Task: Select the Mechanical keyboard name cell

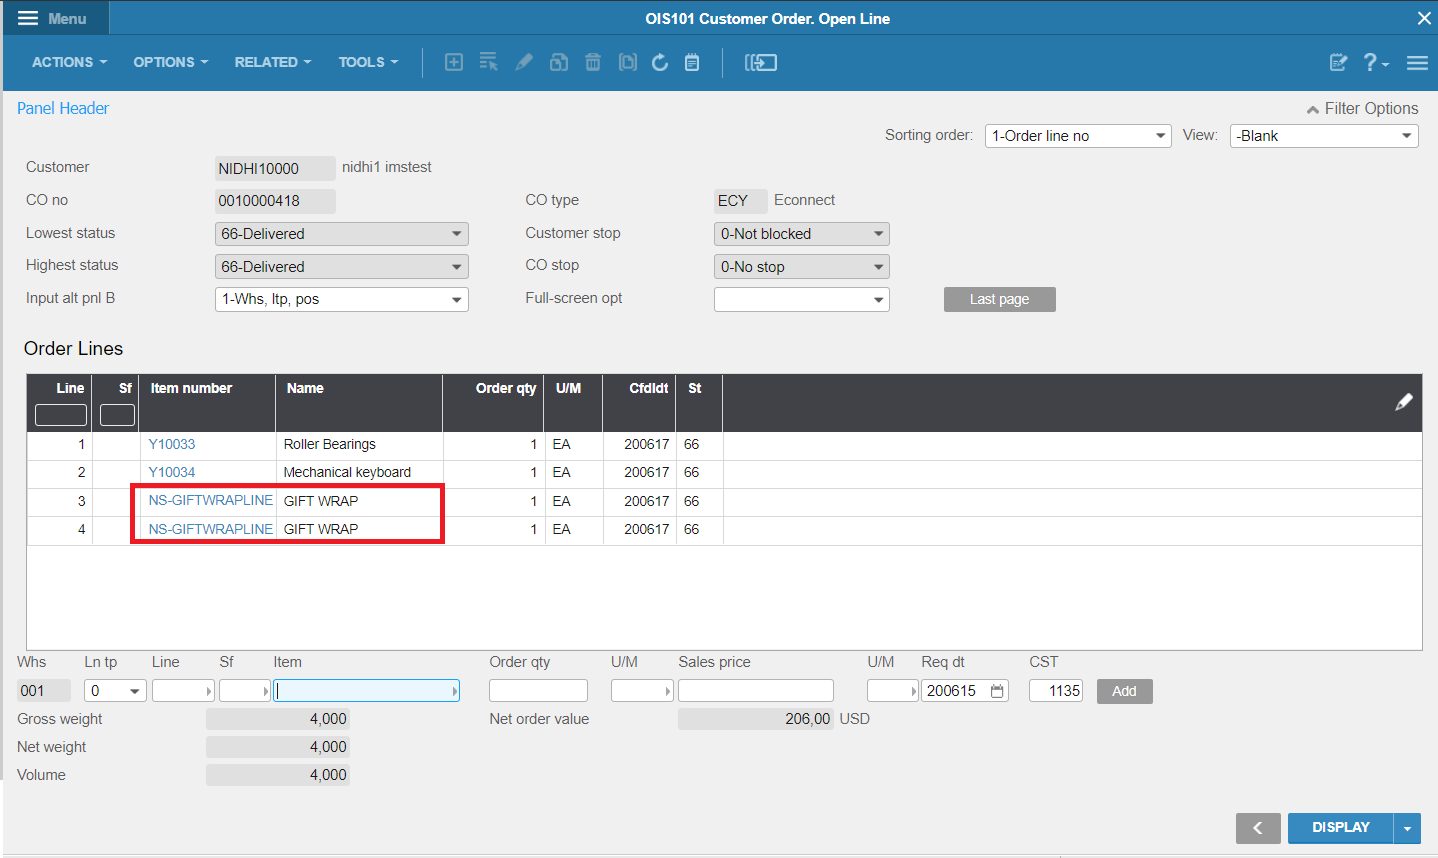Action: pos(359,472)
